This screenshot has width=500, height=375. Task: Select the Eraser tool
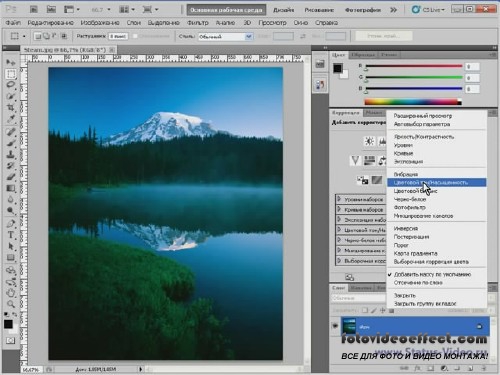click(11, 177)
